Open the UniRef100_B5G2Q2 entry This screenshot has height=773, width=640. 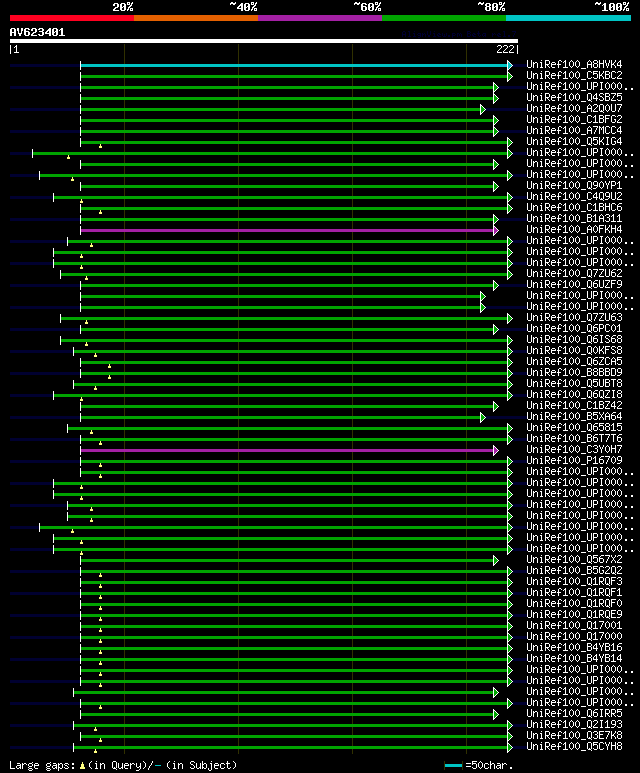click(574, 570)
